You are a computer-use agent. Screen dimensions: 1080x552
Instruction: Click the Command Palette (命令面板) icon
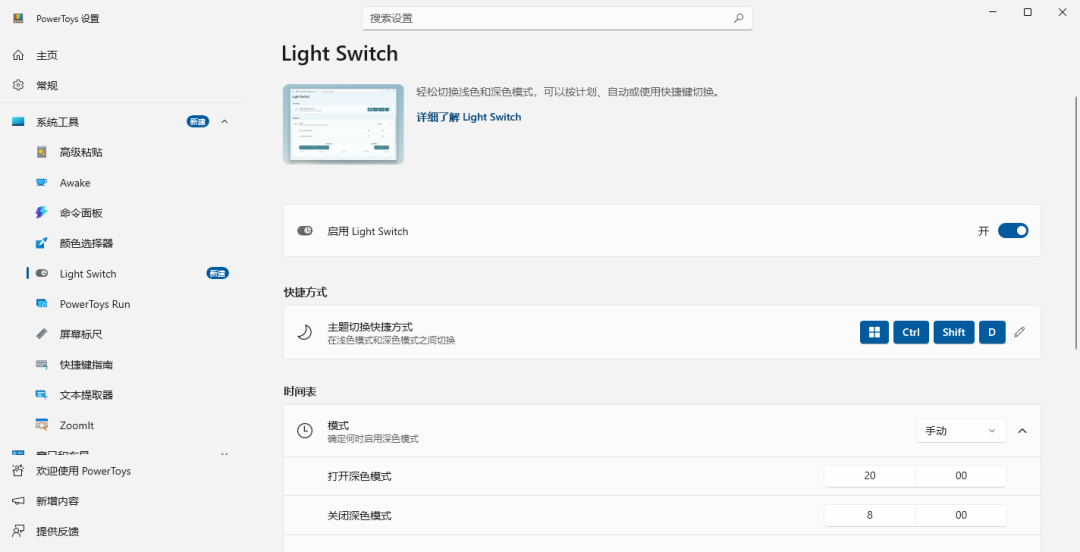[41, 213]
